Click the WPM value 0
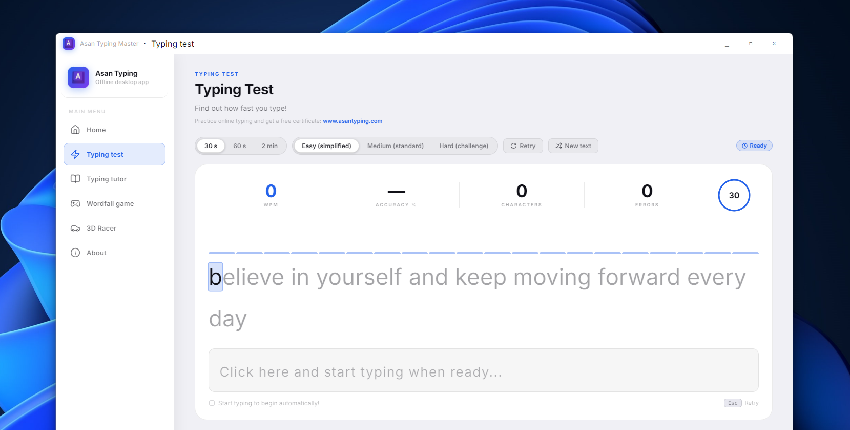Screen dimensions: 850x430 coord(271,191)
